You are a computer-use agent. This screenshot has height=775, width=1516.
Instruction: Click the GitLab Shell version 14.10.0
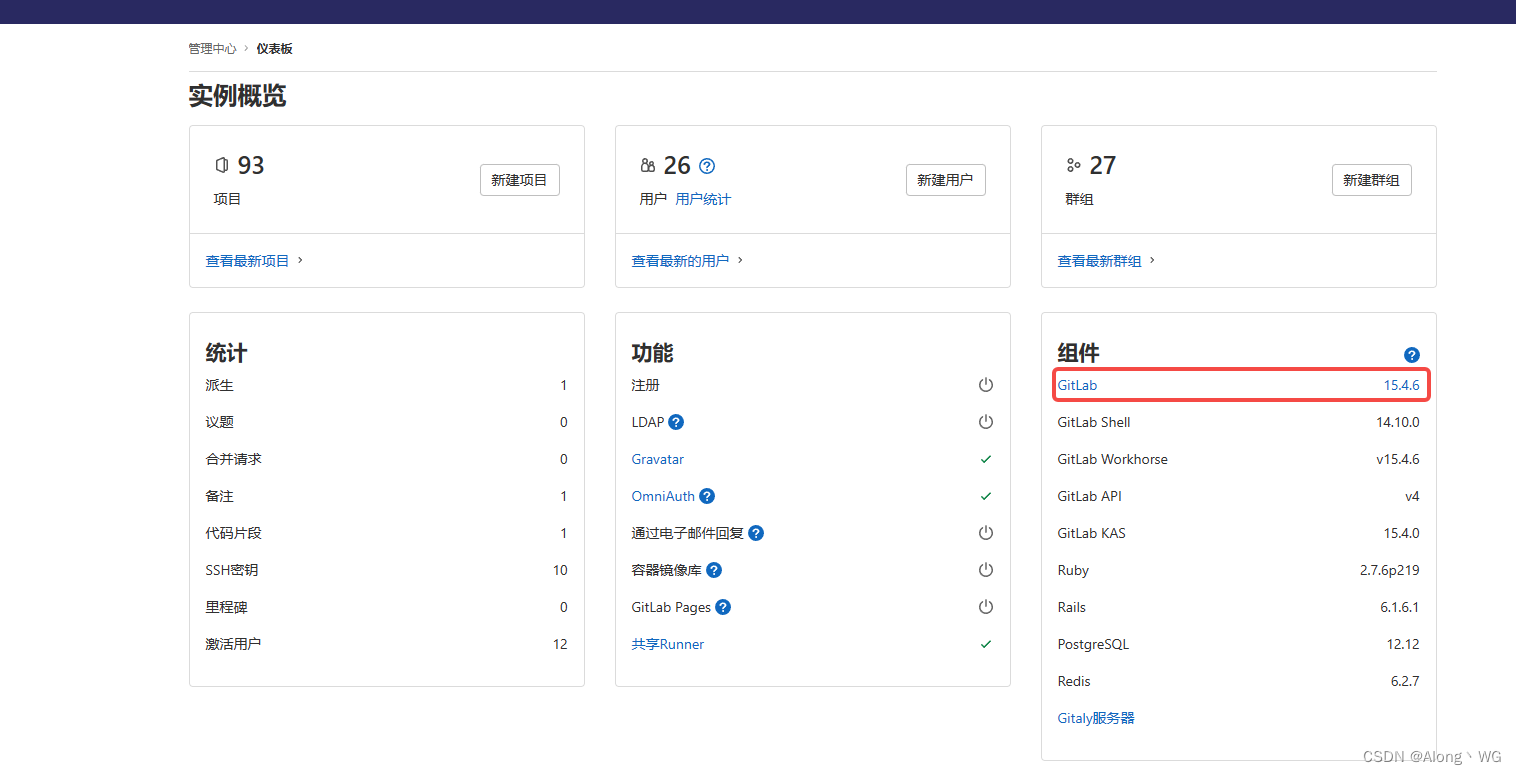pos(1398,422)
